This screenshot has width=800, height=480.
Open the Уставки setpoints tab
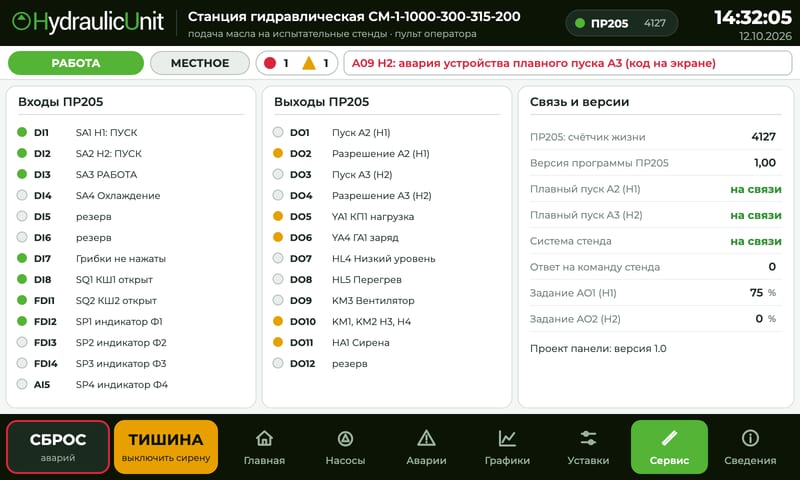pyautogui.click(x=588, y=447)
